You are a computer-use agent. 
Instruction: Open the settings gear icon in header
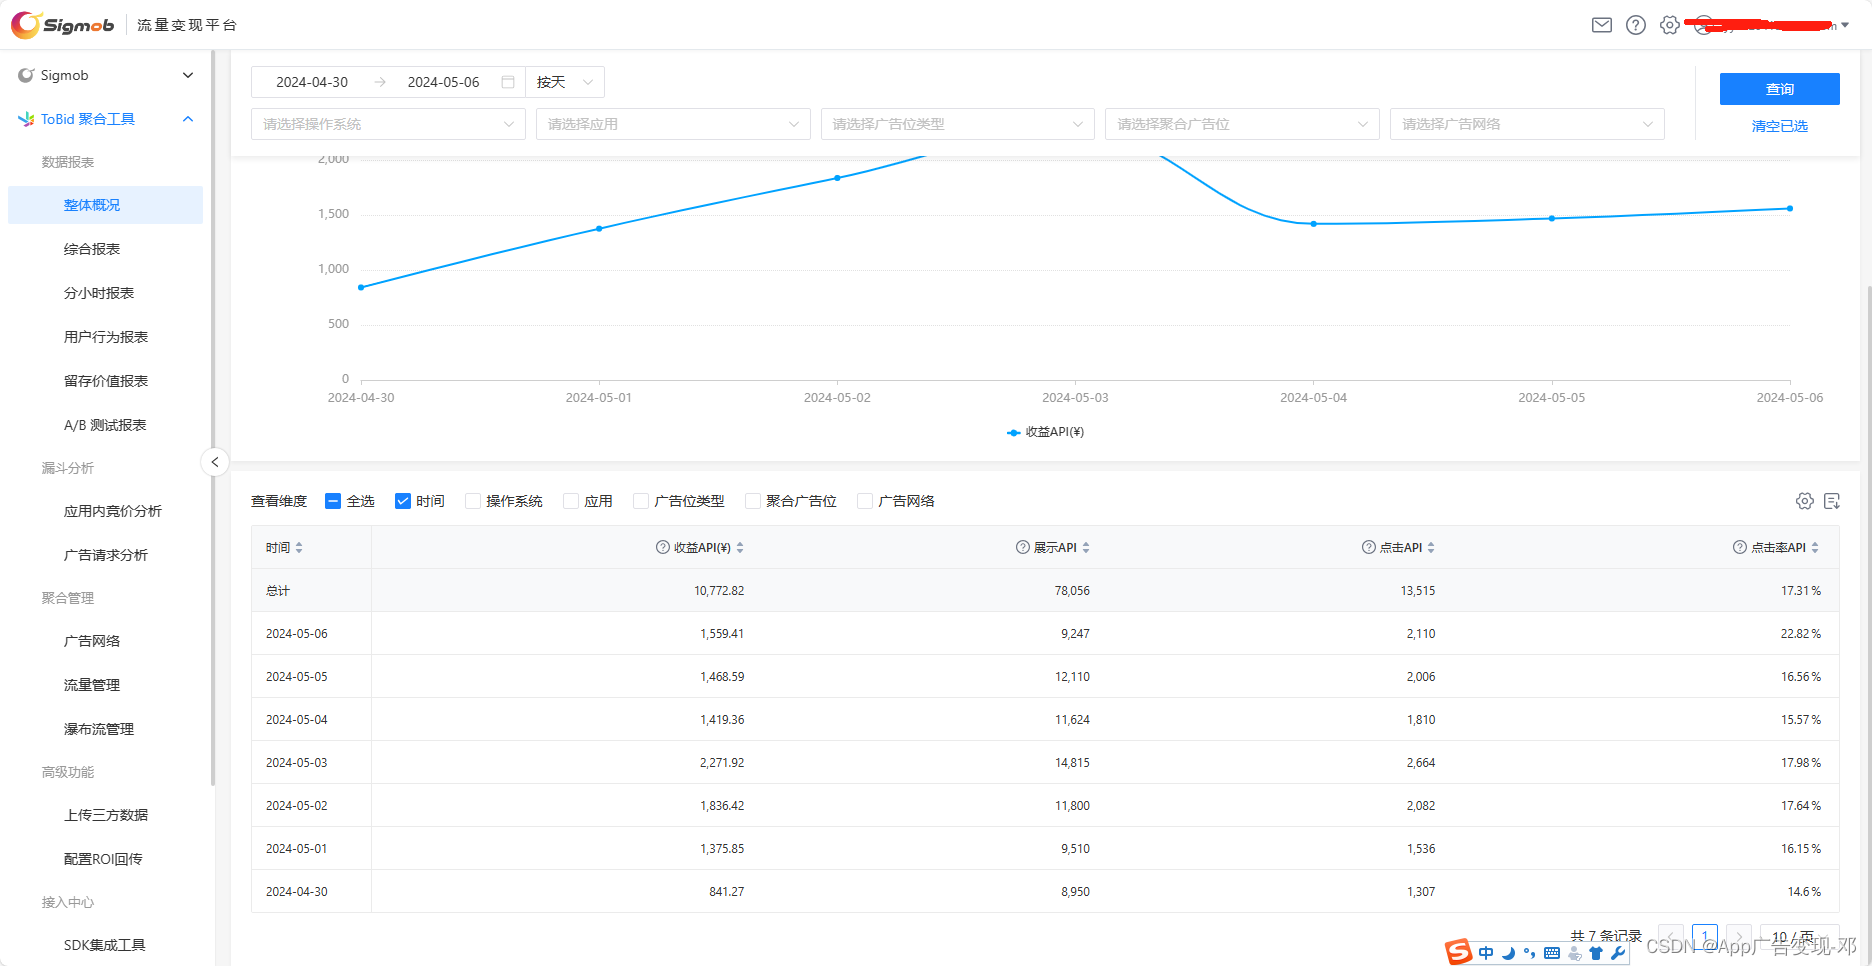tap(1669, 25)
